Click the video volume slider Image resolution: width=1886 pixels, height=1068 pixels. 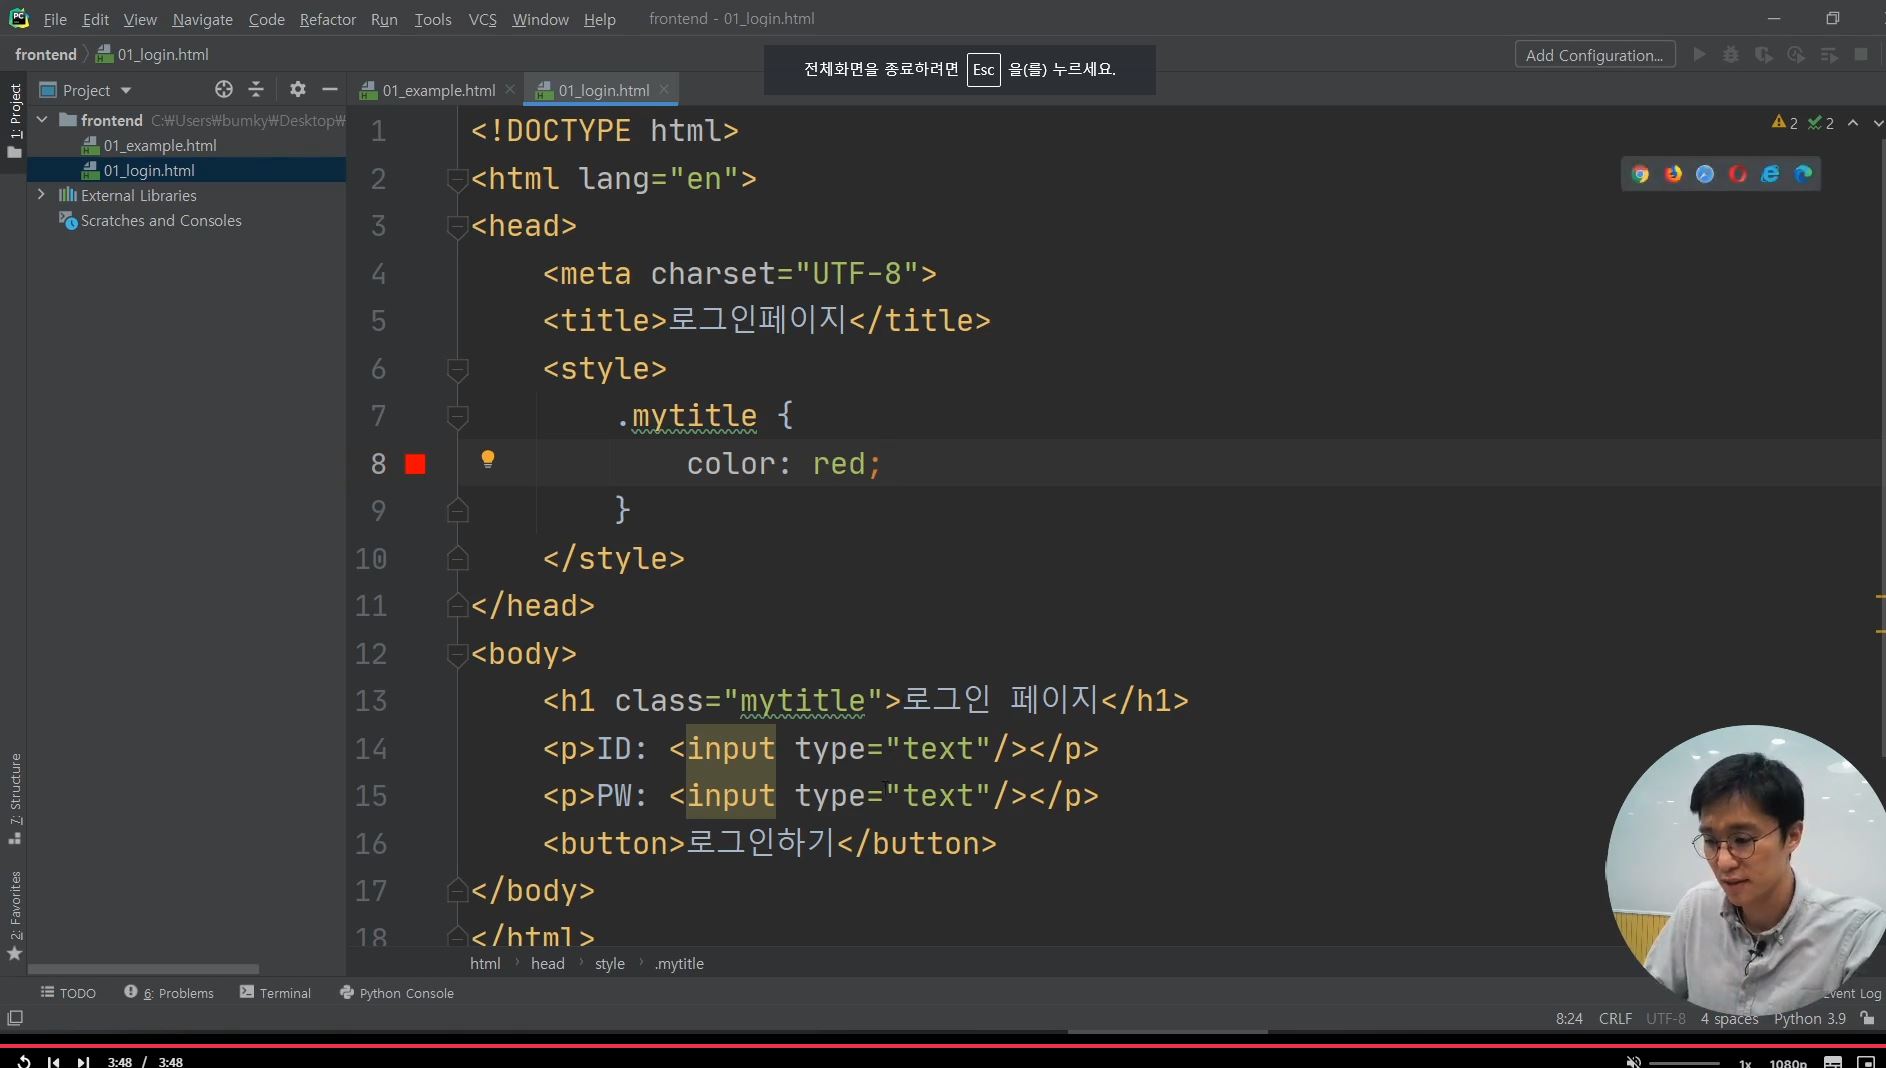(1684, 1062)
